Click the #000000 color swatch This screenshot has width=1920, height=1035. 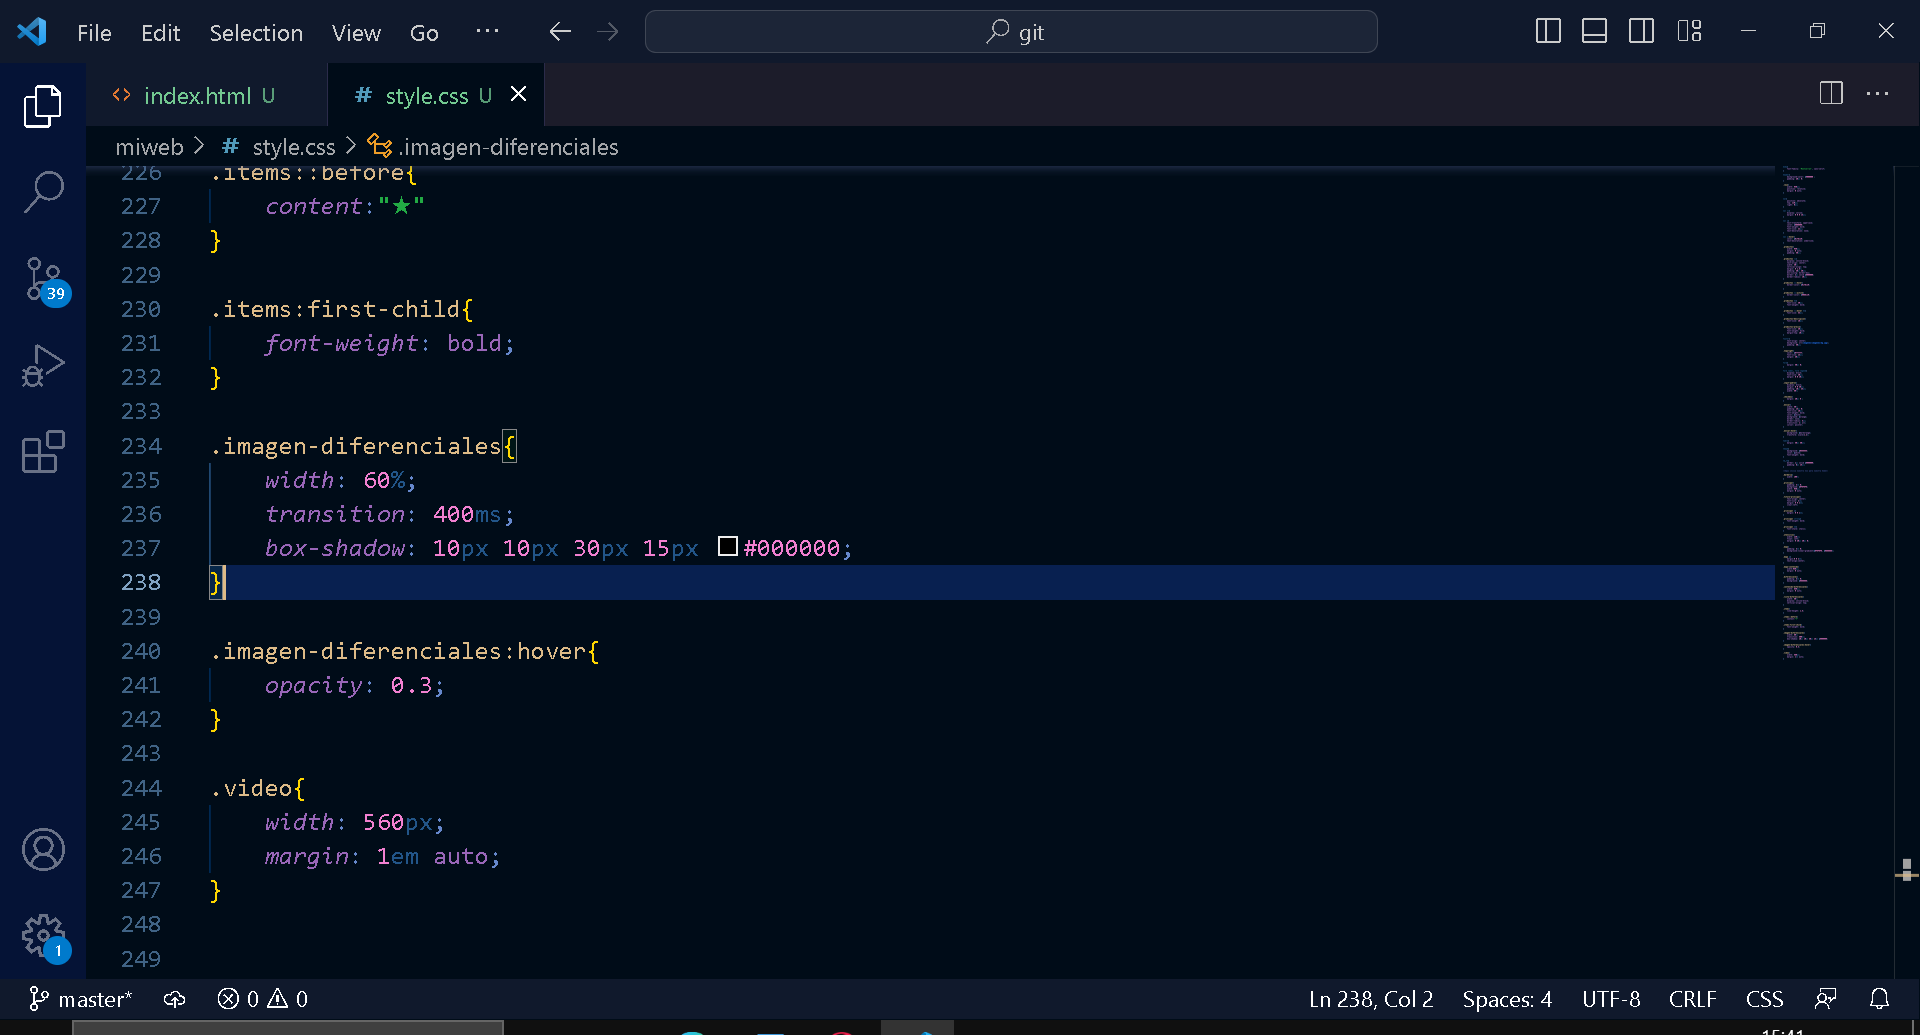pyautogui.click(x=728, y=546)
